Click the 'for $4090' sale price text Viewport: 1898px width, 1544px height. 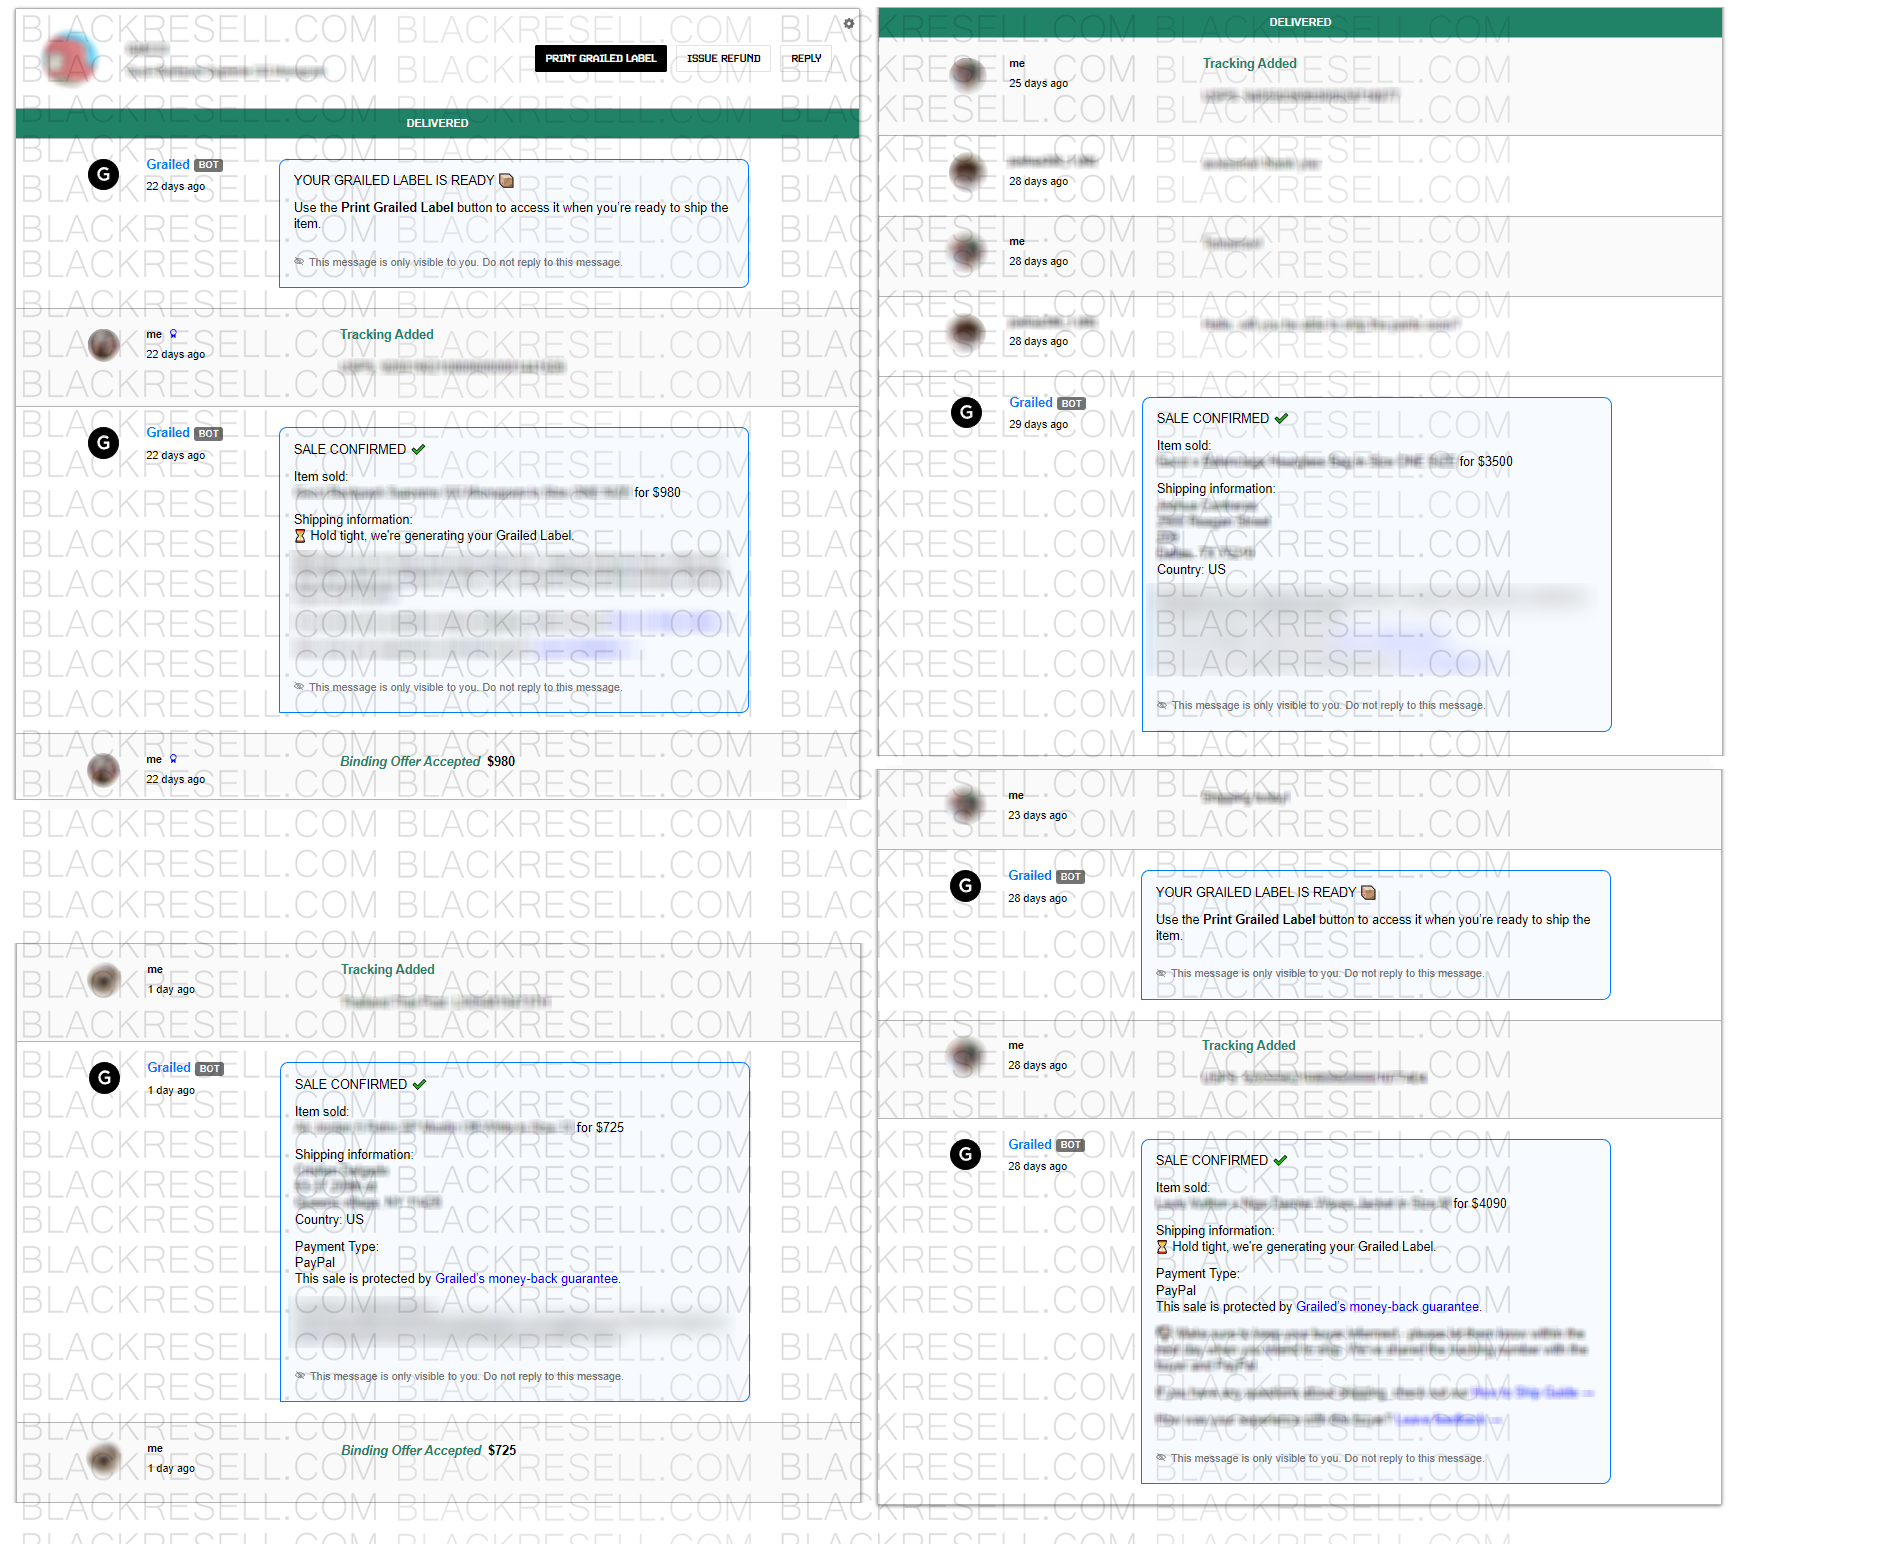1480,1203
